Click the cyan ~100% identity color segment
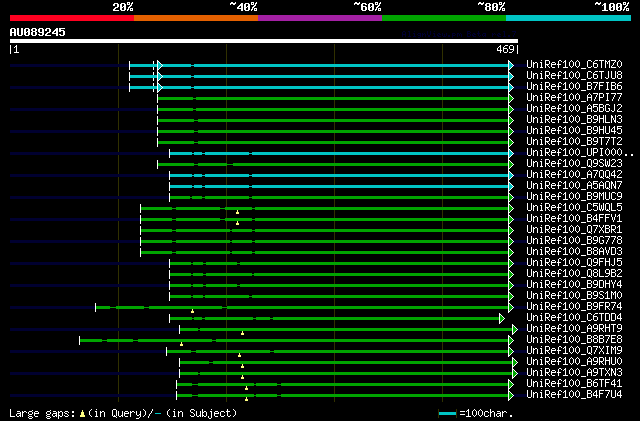 point(569,18)
